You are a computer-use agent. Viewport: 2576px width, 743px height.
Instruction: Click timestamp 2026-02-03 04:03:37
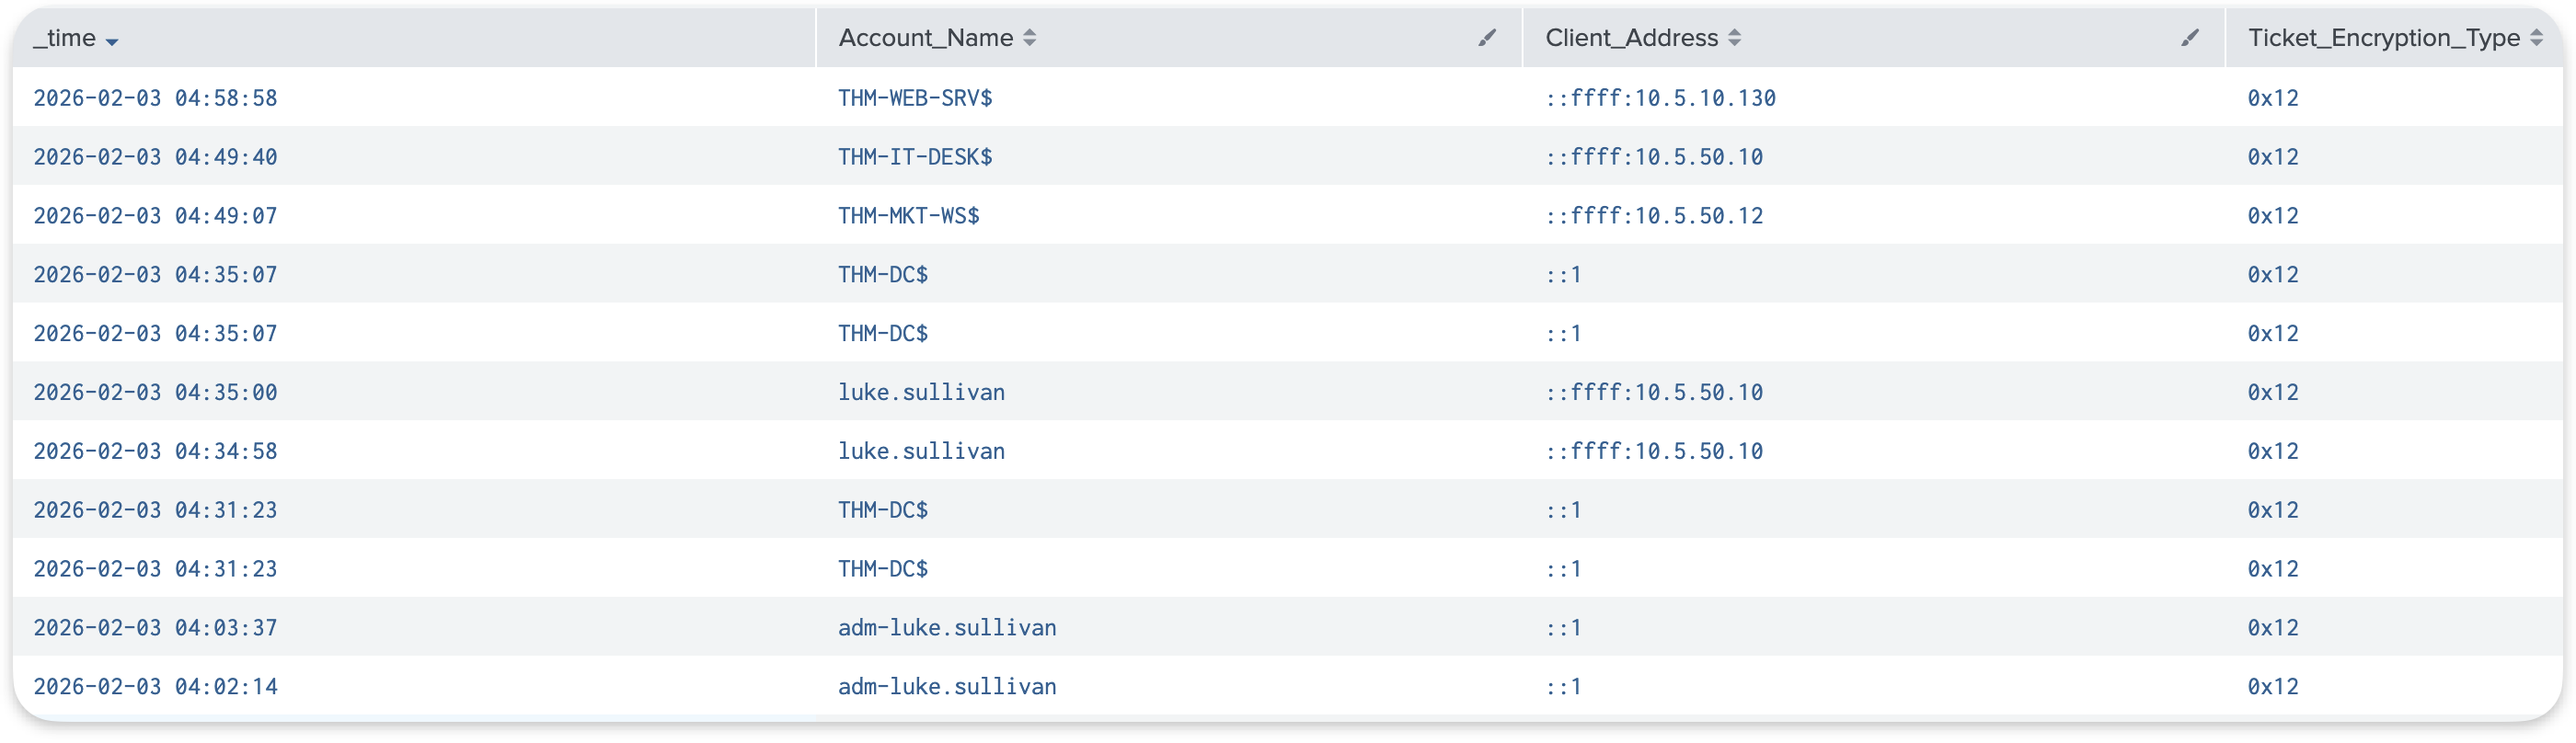click(155, 628)
